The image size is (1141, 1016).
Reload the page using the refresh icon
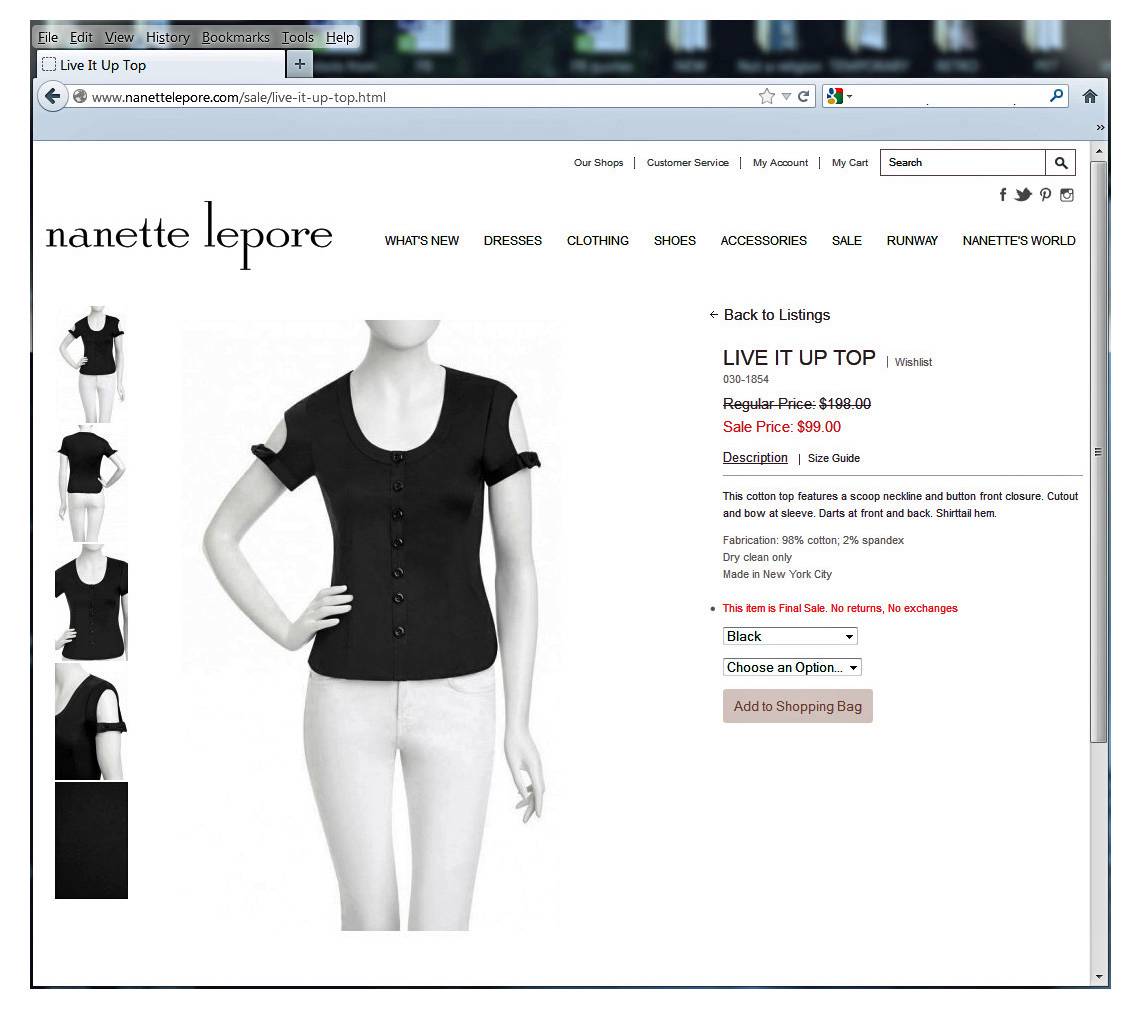803,97
